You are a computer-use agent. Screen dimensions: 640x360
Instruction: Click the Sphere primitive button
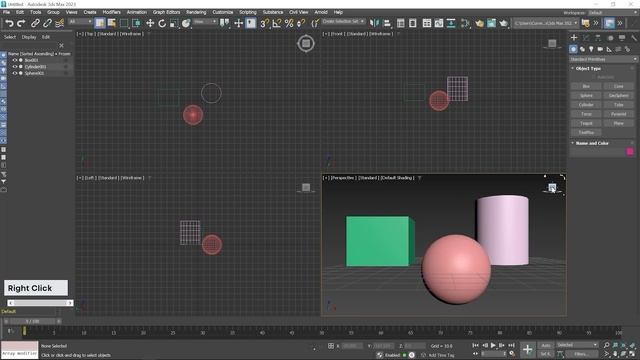click(586, 96)
